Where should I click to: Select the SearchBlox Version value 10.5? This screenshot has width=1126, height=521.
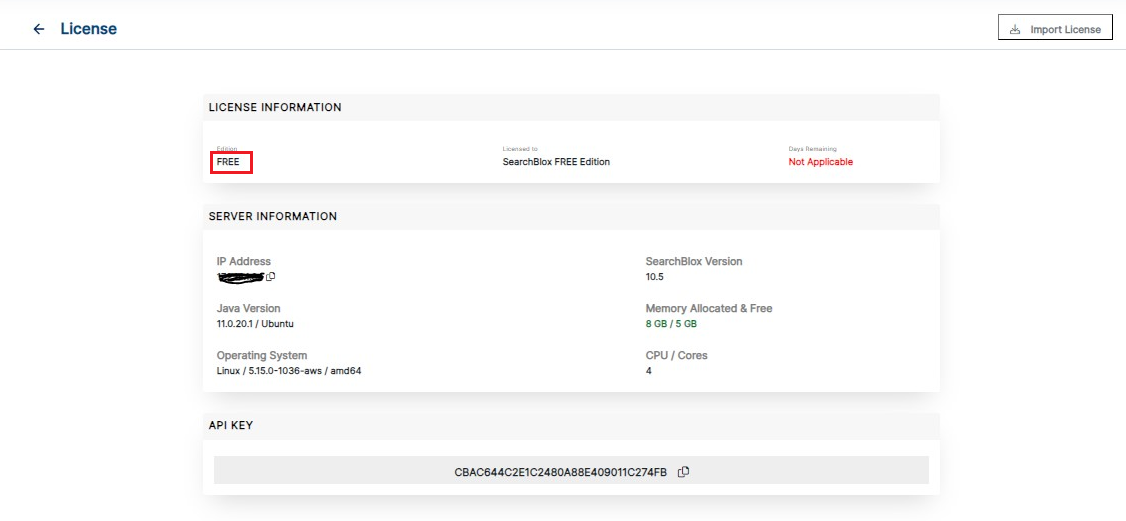coord(654,276)
